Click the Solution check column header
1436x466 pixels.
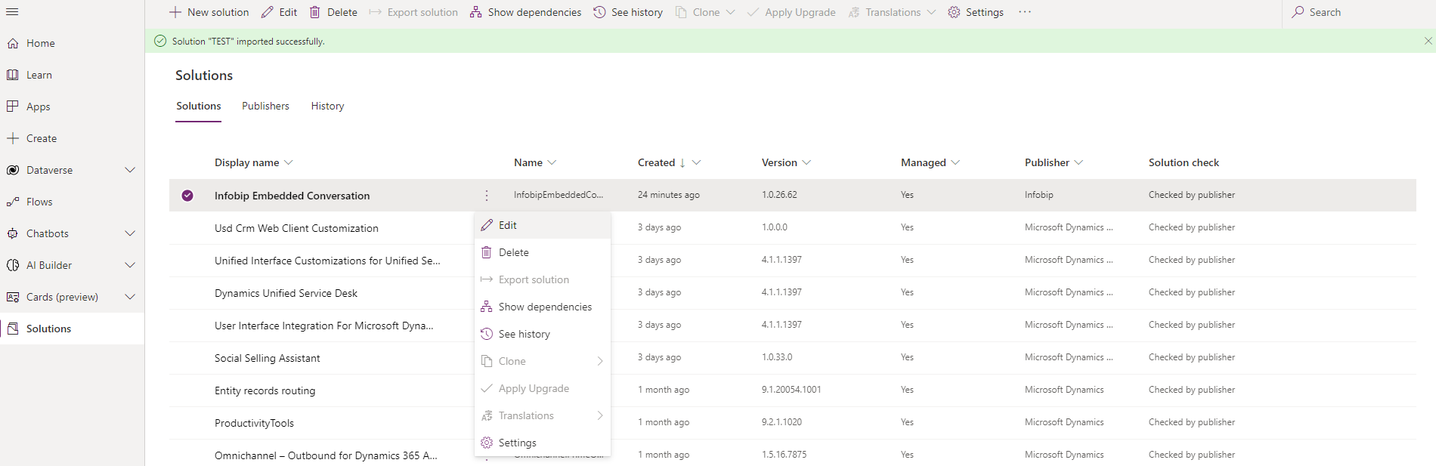pyautogui.click(x=1184, y=162)
